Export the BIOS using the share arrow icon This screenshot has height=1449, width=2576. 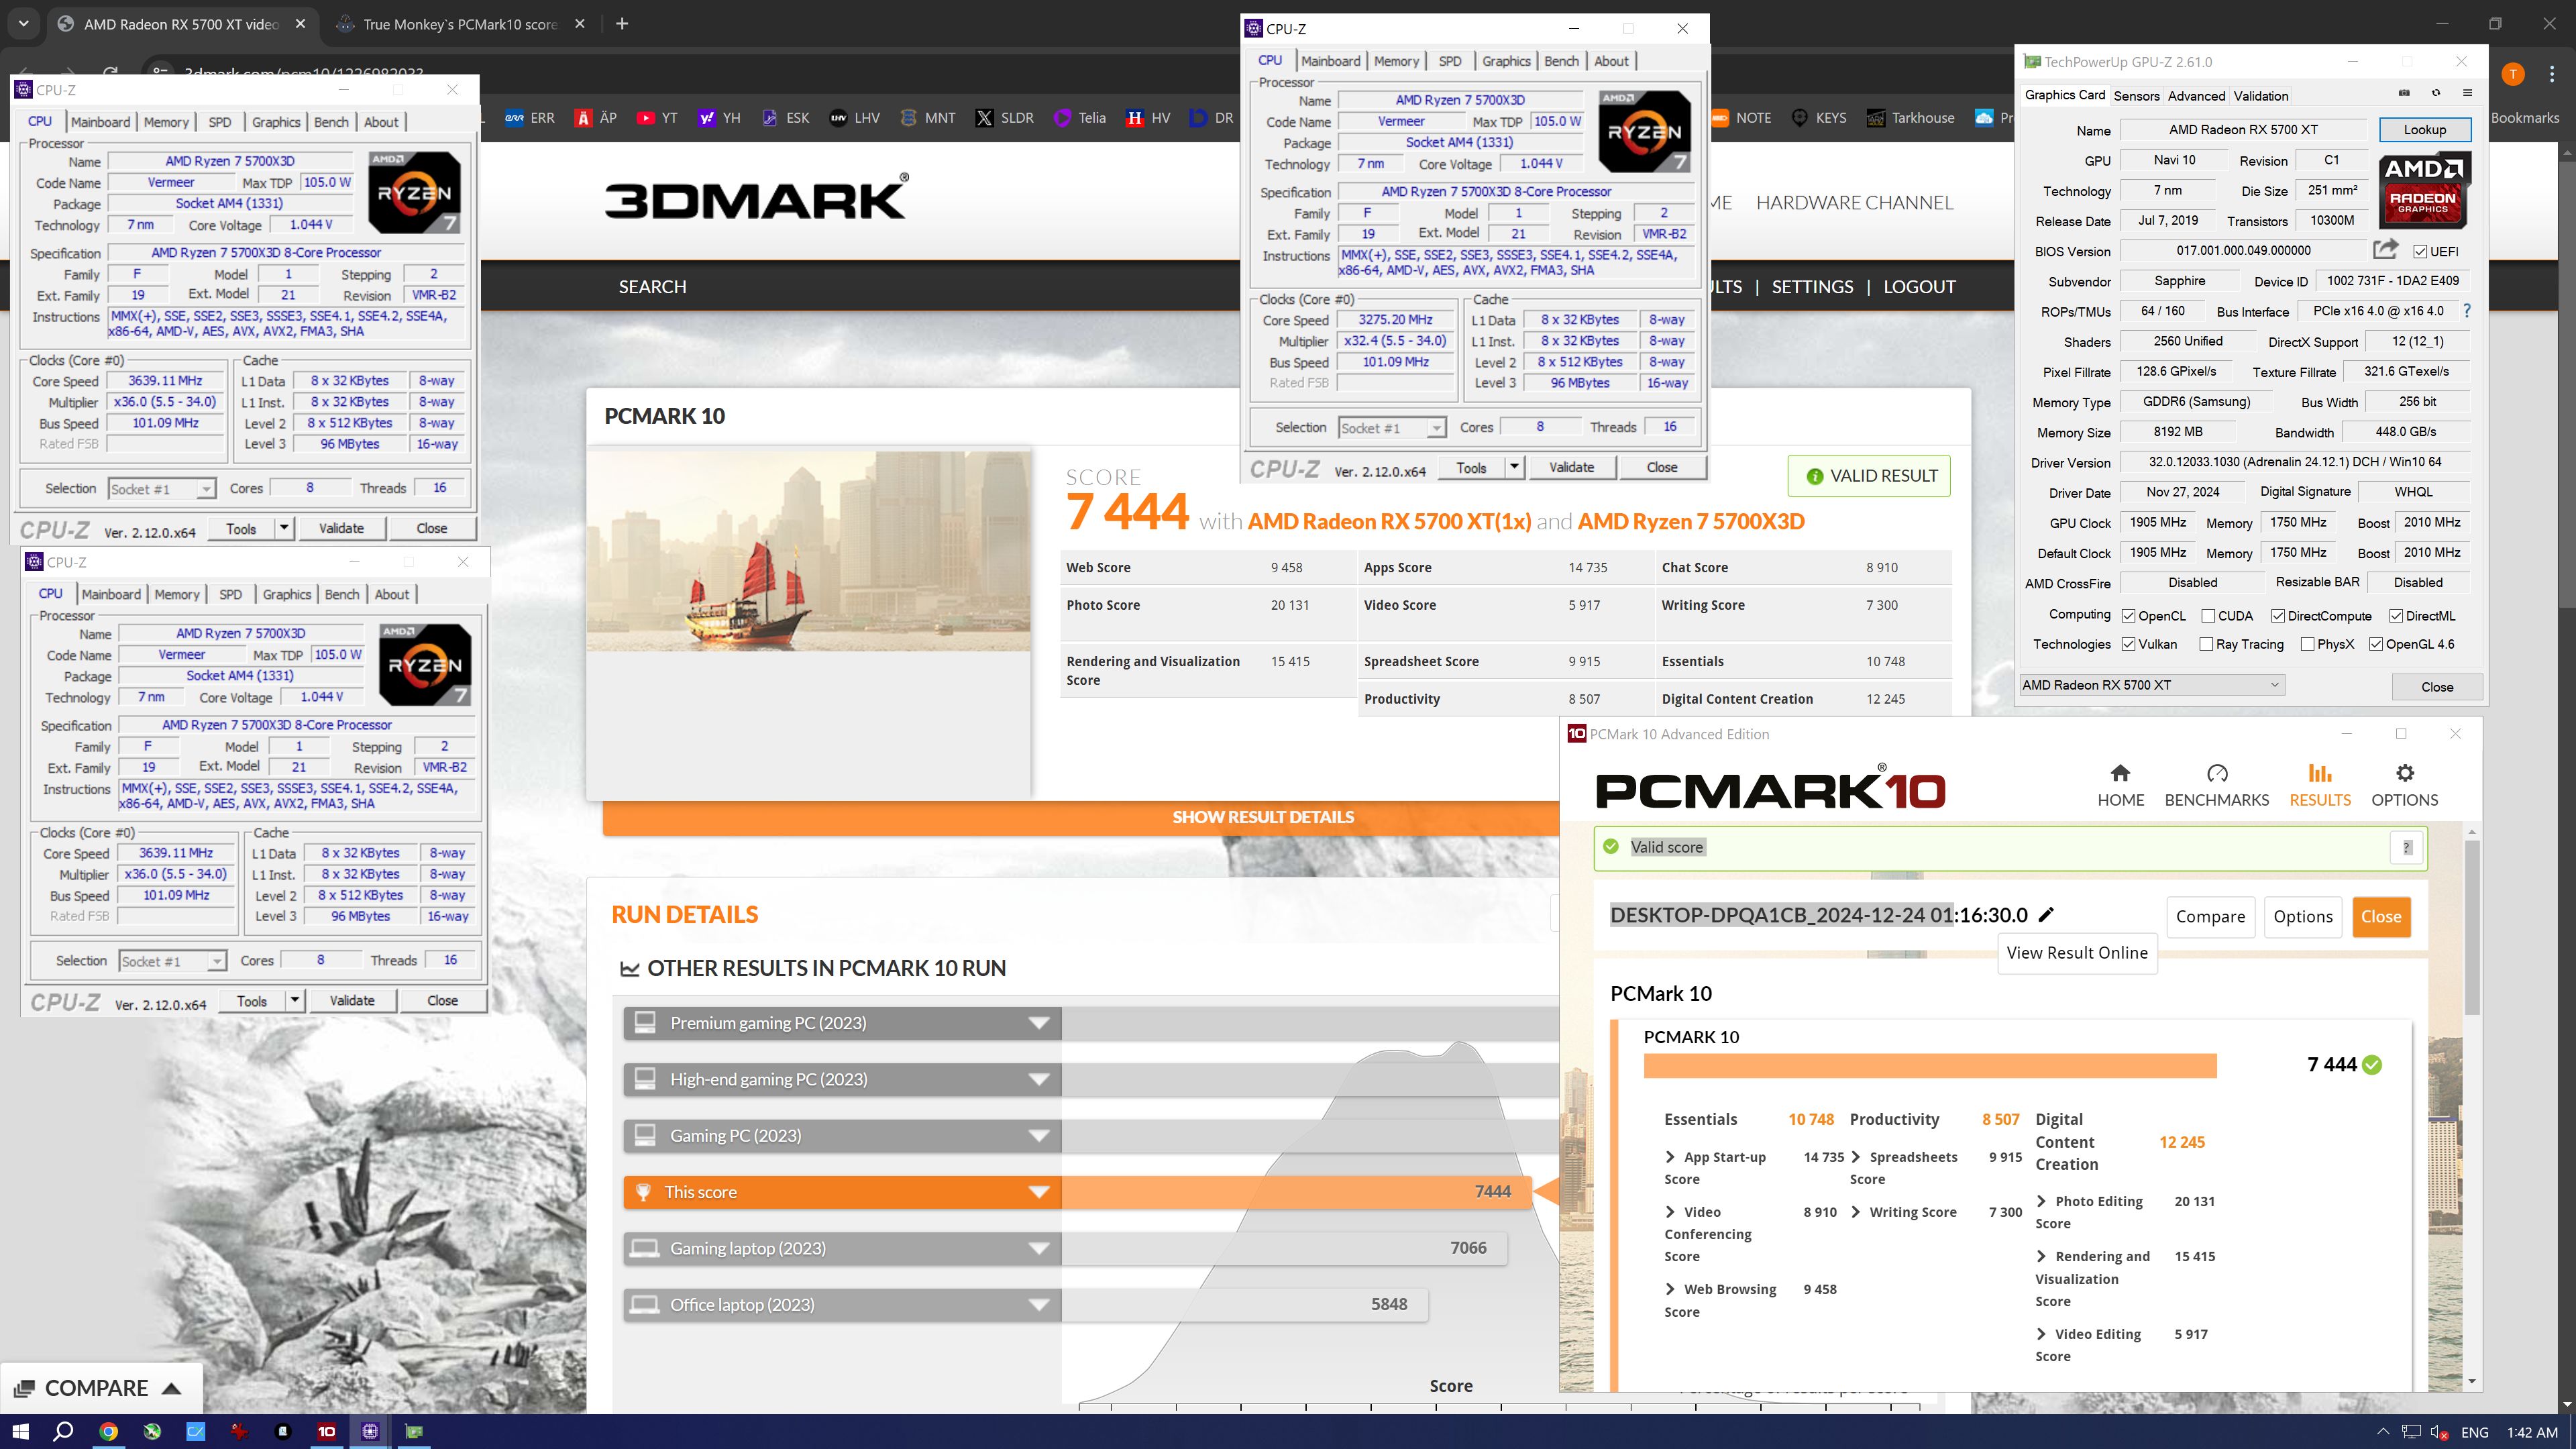click(2386, 249)
